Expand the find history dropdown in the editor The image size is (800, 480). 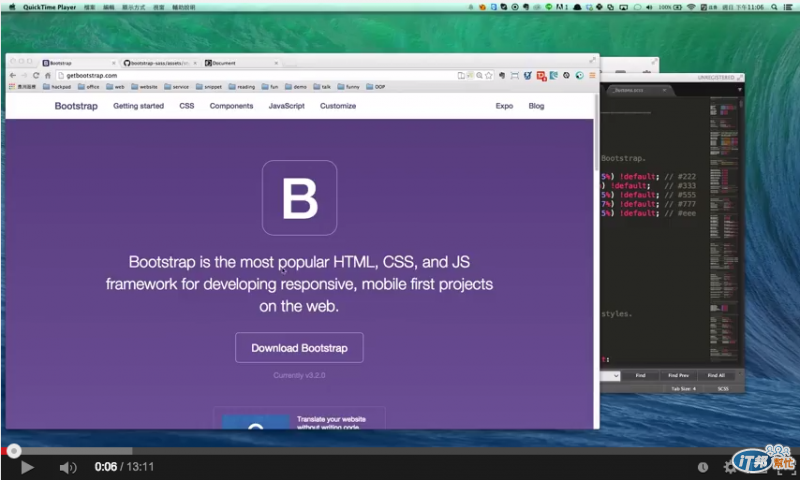(616, 376)
